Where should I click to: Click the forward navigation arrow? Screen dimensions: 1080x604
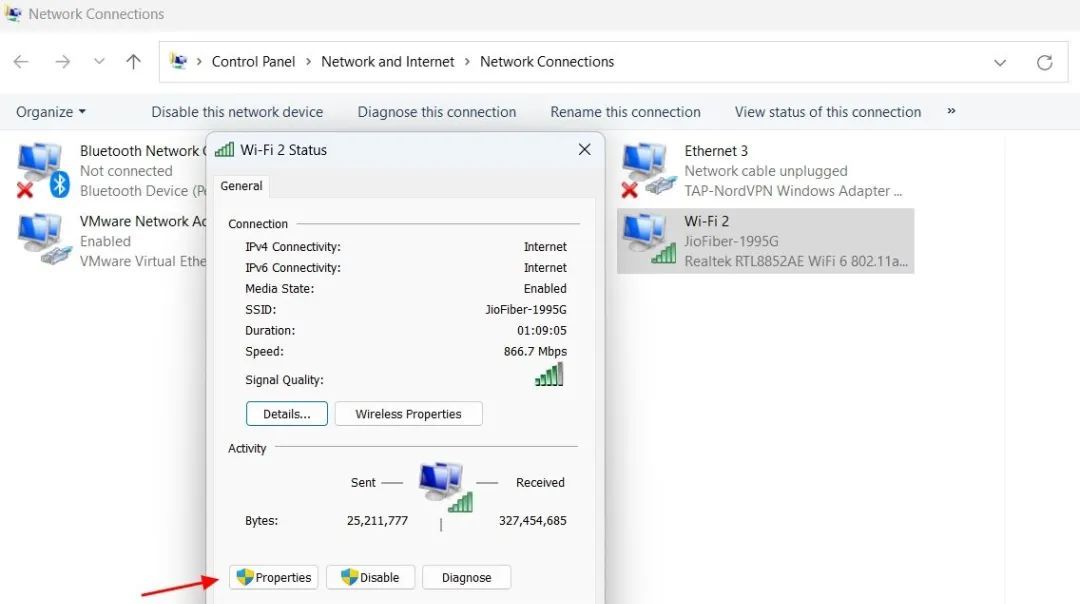62,61
